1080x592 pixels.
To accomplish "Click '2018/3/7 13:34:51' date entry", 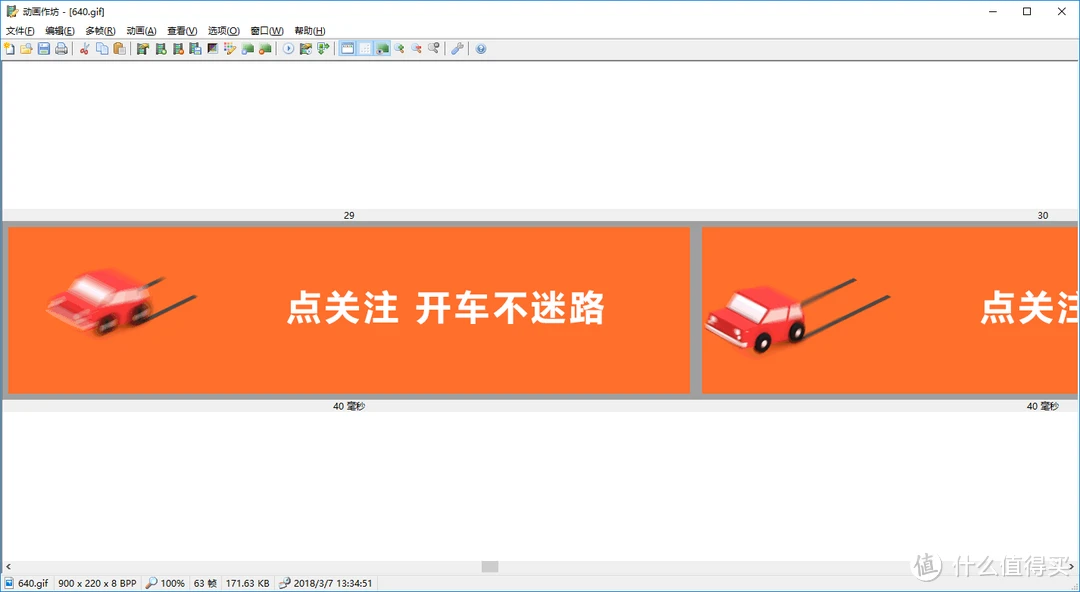I will click(x=333, y=583).
